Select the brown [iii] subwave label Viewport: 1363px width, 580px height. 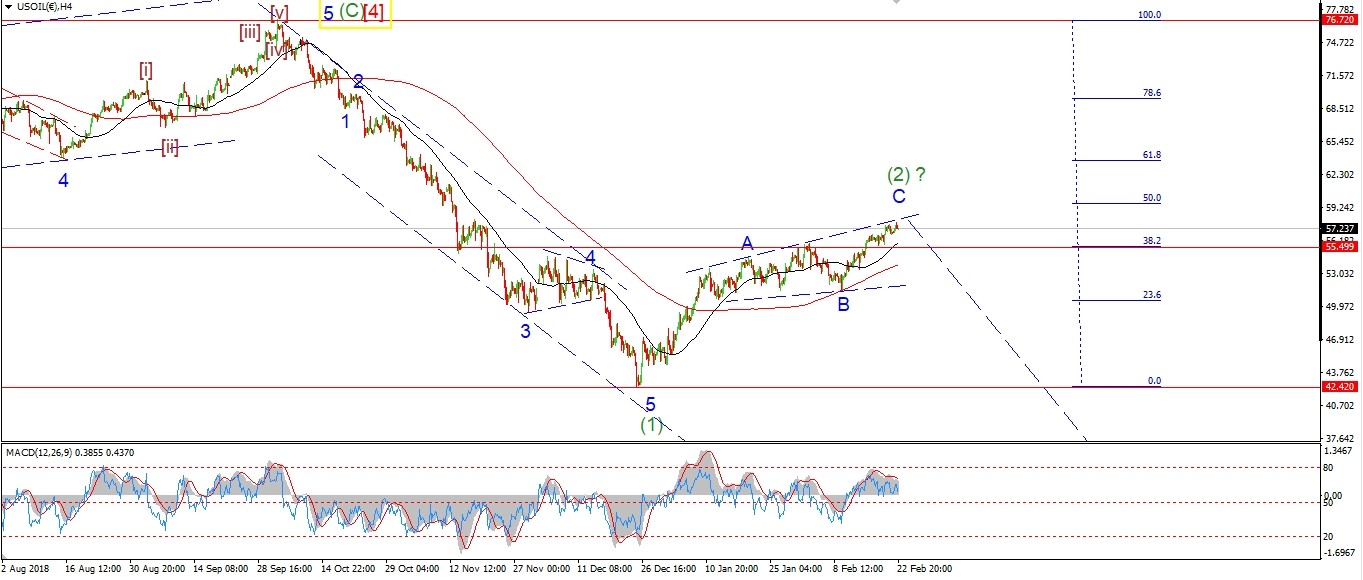250,32
